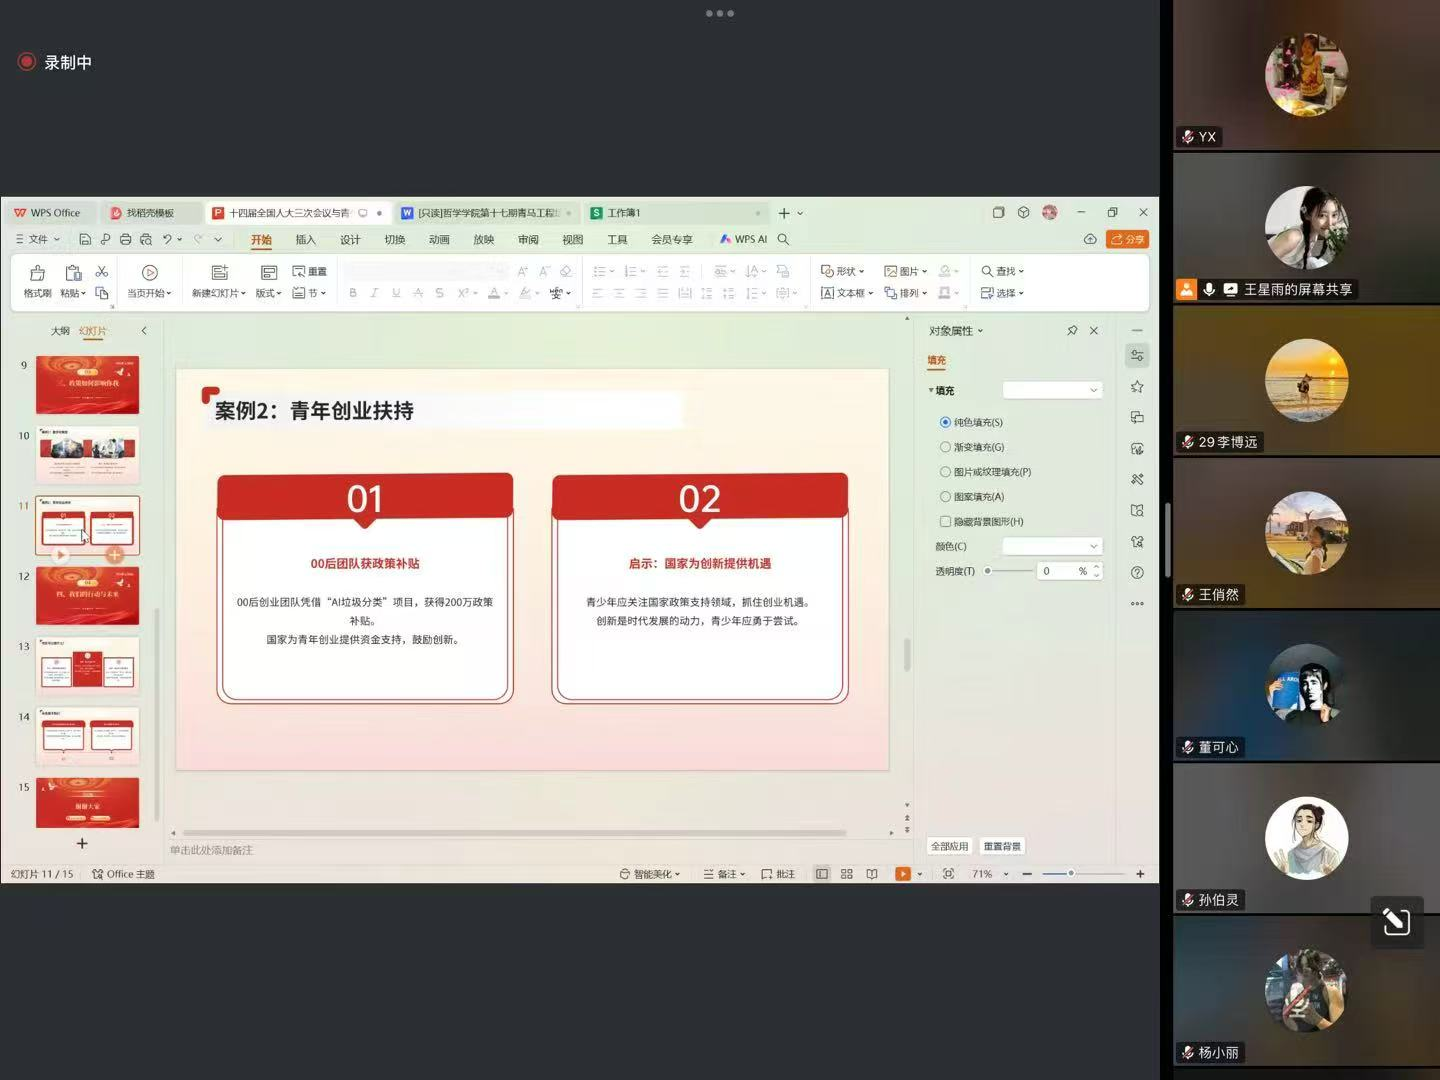1440x1080 pixels.
Task: Start slideshow via 当页开始 play icon
Action: point(150,273)
